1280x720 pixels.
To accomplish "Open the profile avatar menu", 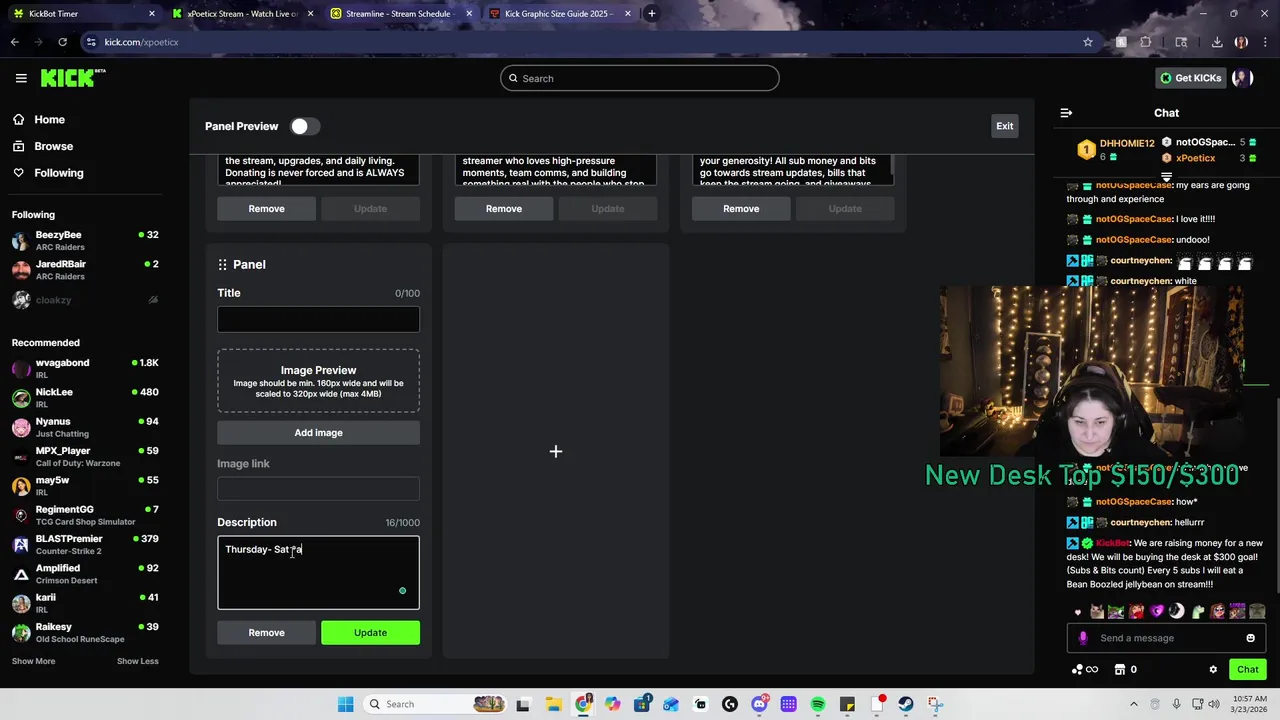I will tap(1242, 78).
